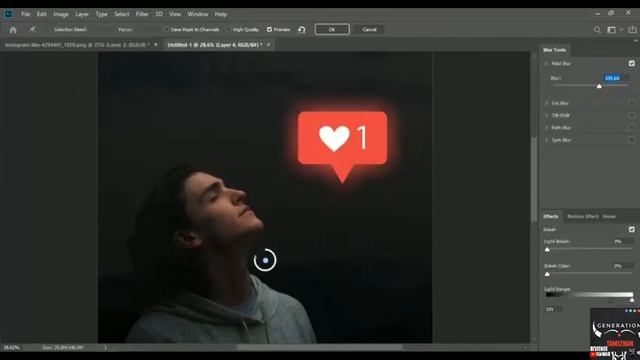Click the reset (remove all pins) arrow icon
The height and width of the screenshot is (360, 640).
[302, 29]
